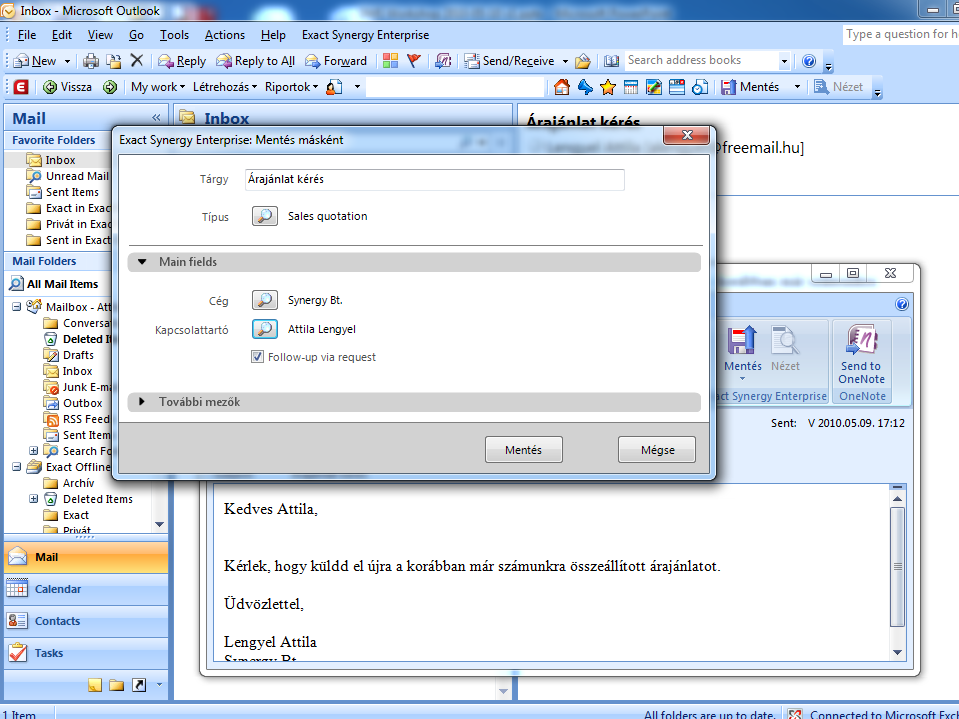
Task: Open the Mentés dropdown arrow in Synergy toolbar
Action: [x=797, y=87]
